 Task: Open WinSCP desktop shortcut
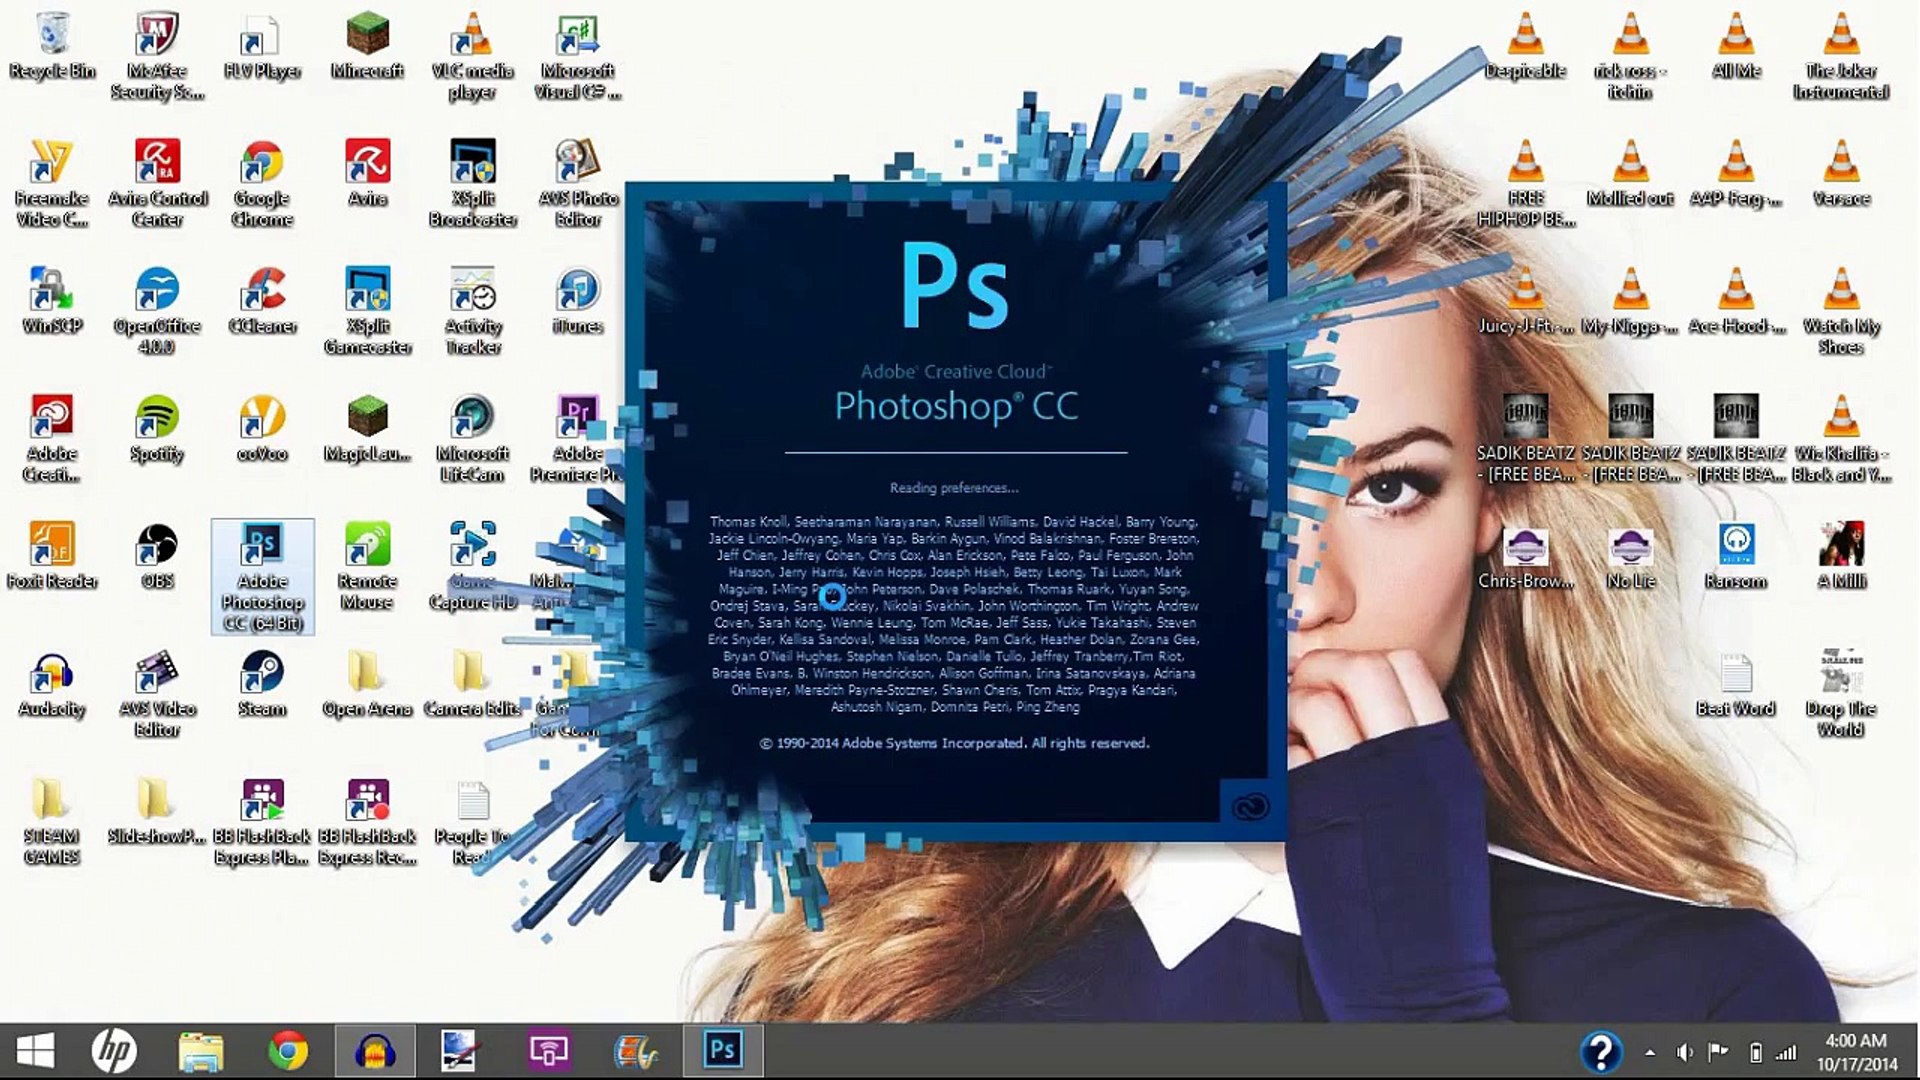click(x=52, y=302)
